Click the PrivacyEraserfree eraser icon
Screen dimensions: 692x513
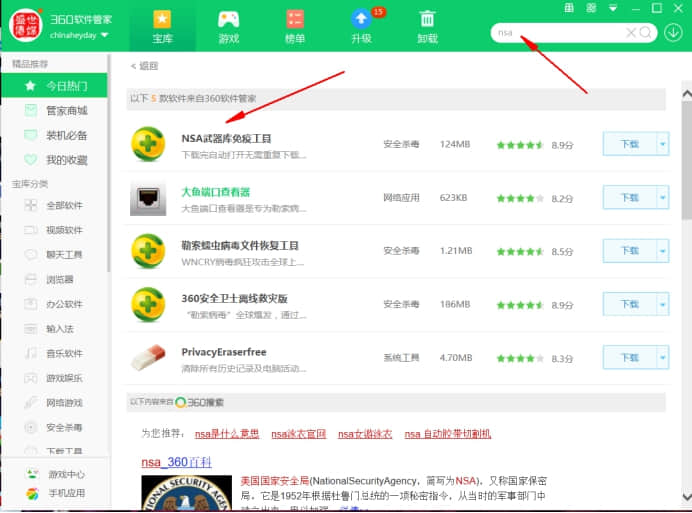(x=148, y=356)
